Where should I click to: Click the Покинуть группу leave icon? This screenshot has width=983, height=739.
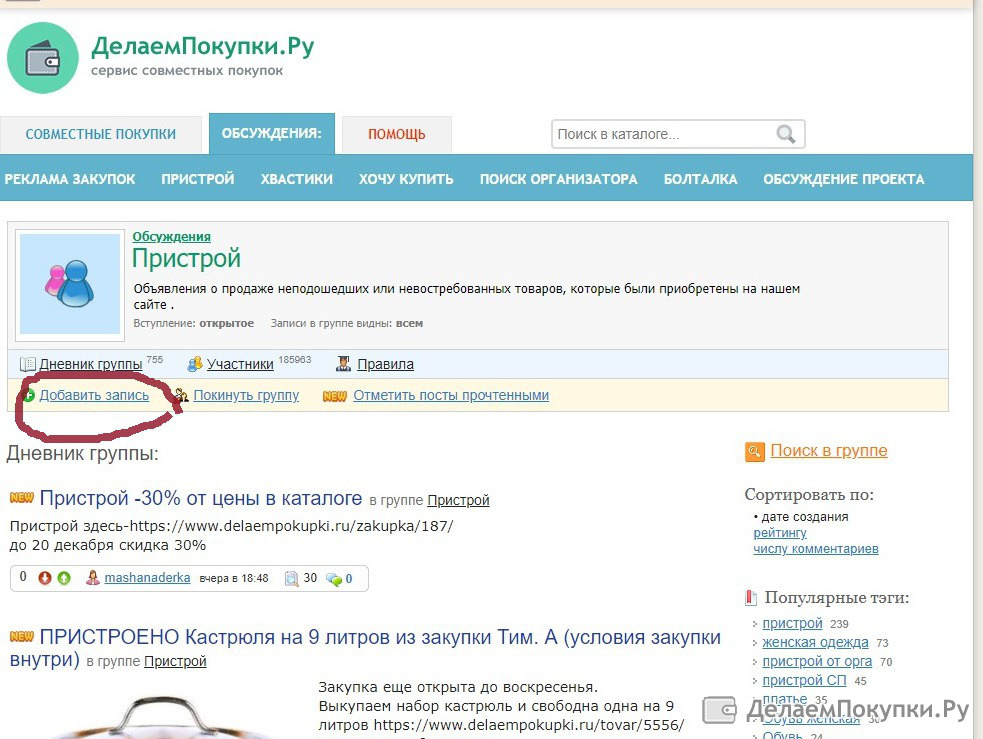tap(181, 396)
